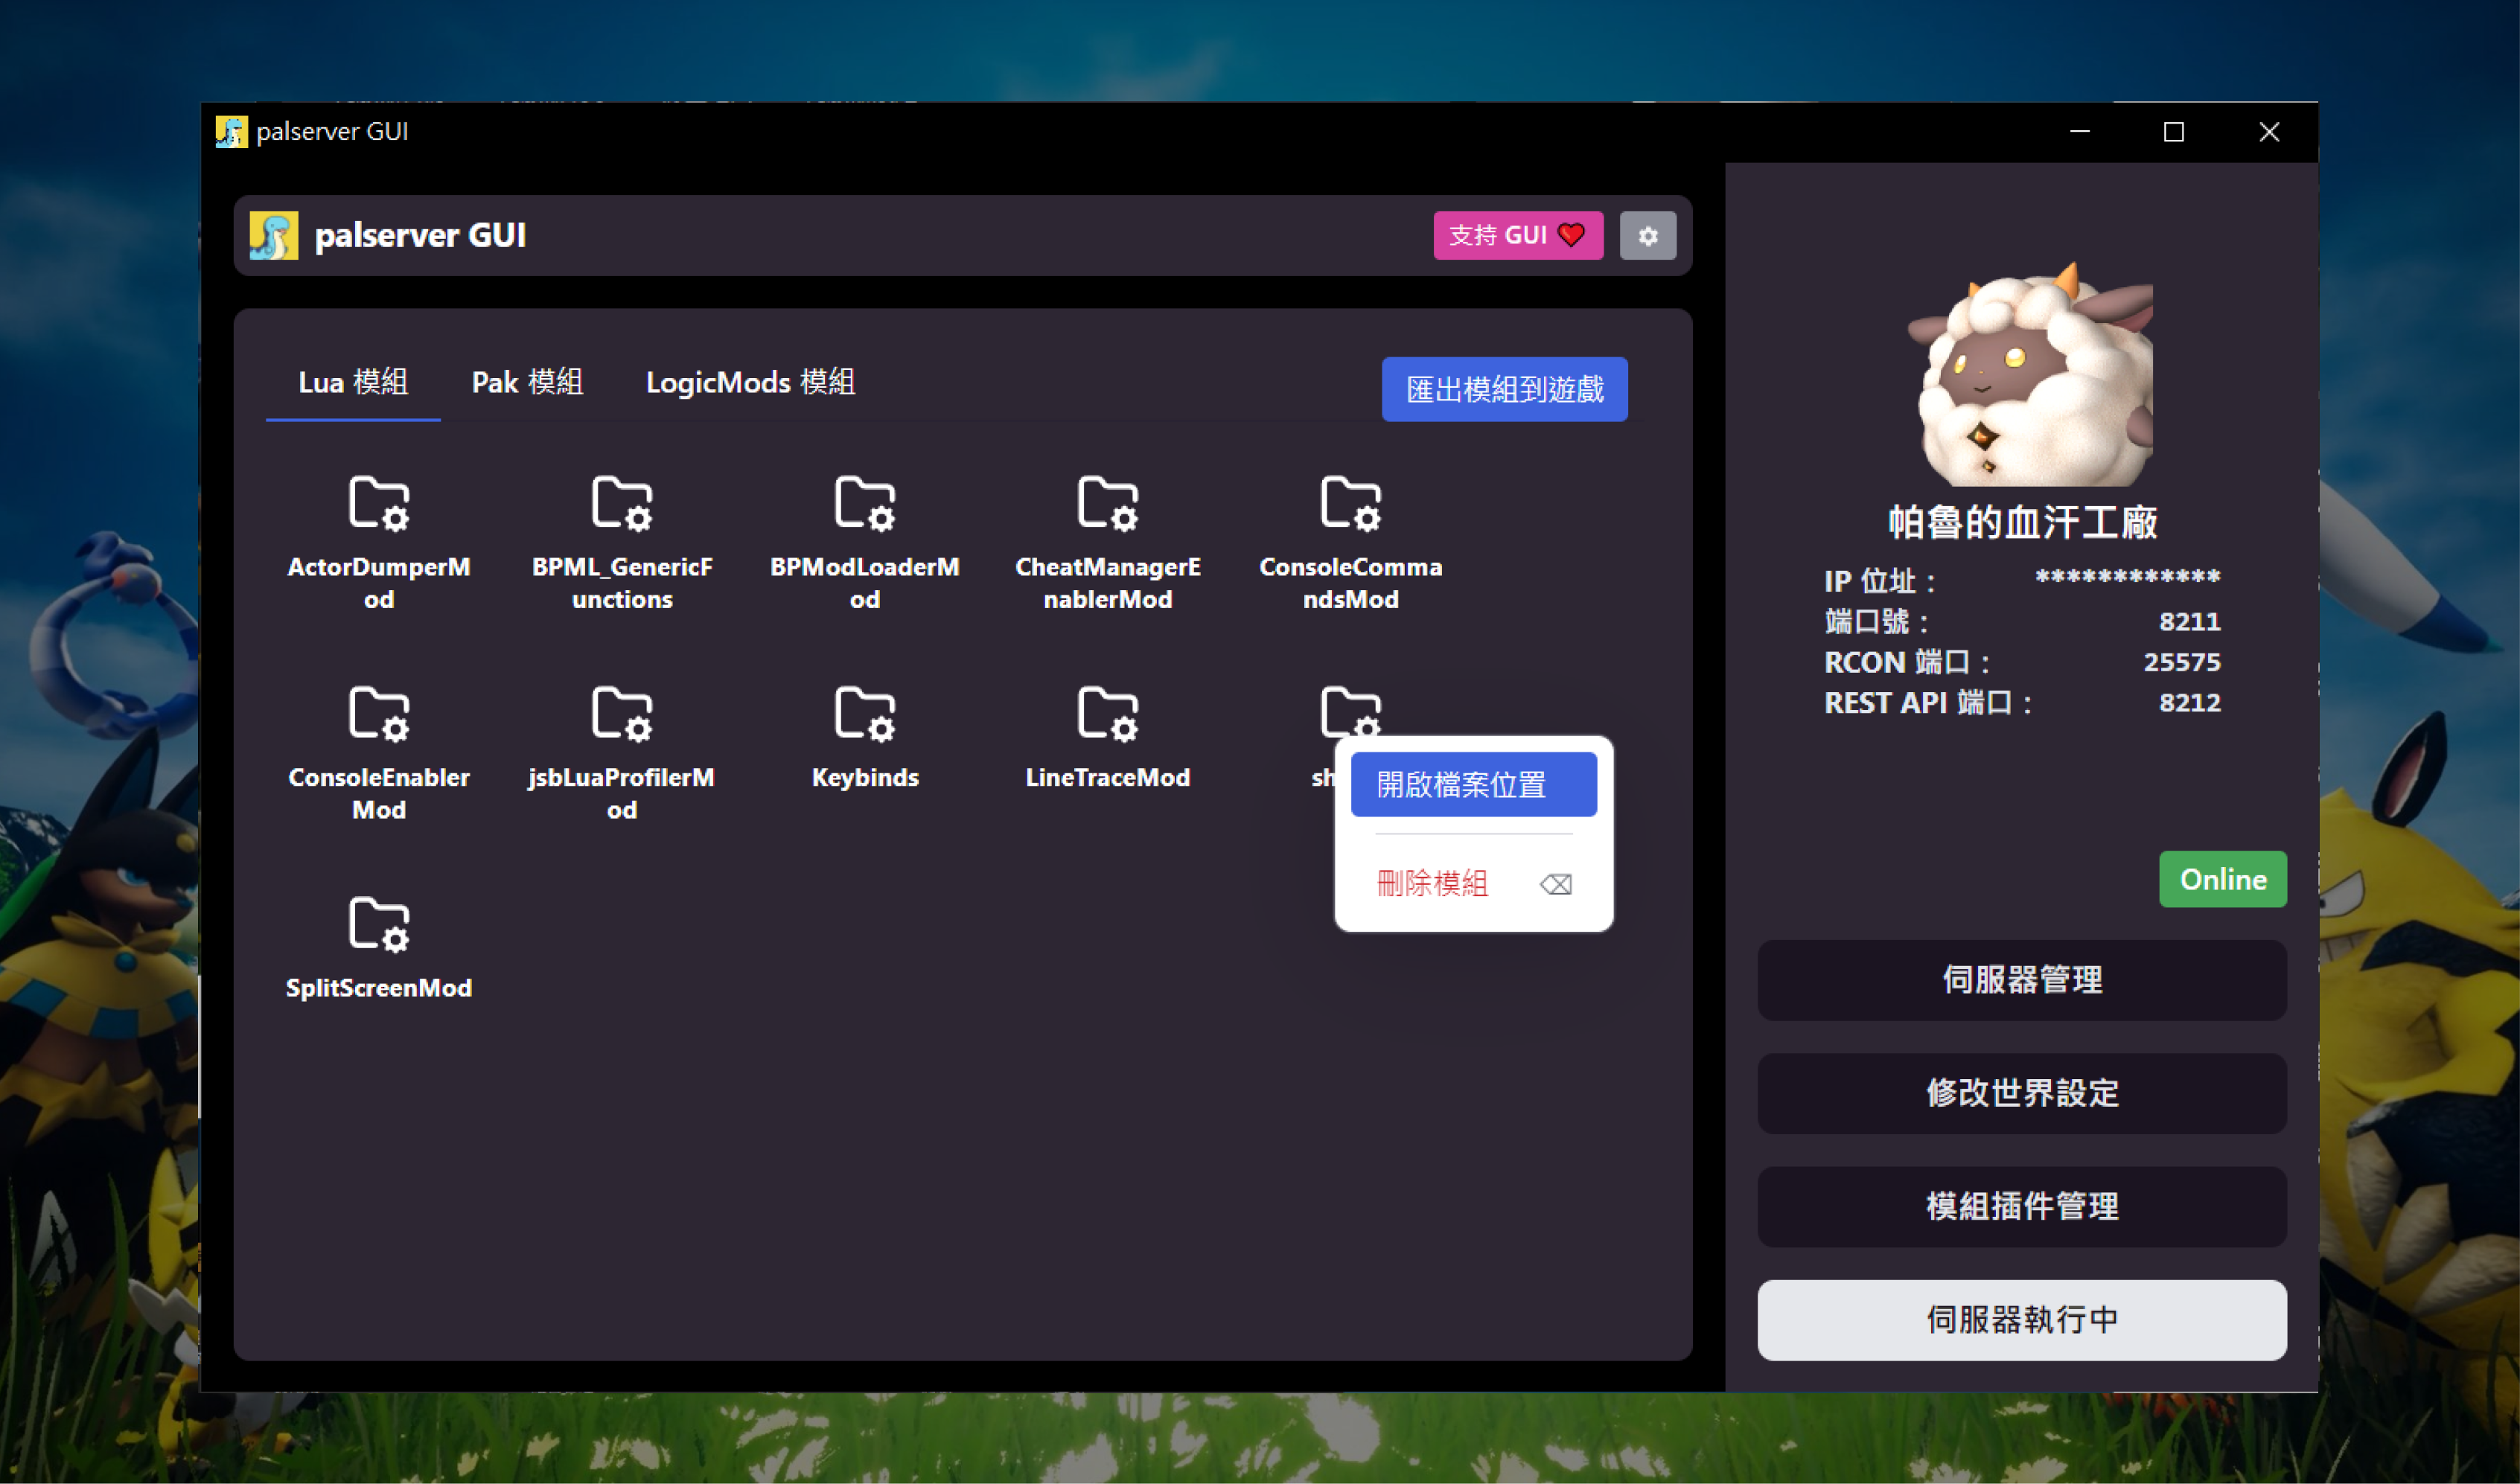Click the 伺服器執行中 server running button

coord(2022,1320)
